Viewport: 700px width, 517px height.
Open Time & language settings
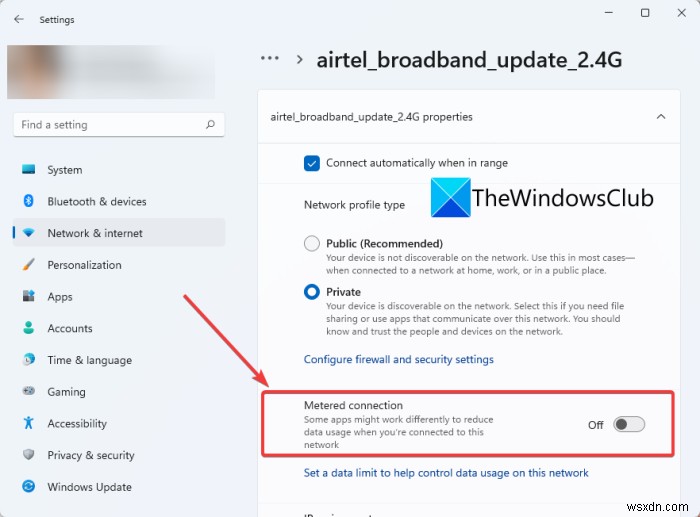click(x=89, y=360)
